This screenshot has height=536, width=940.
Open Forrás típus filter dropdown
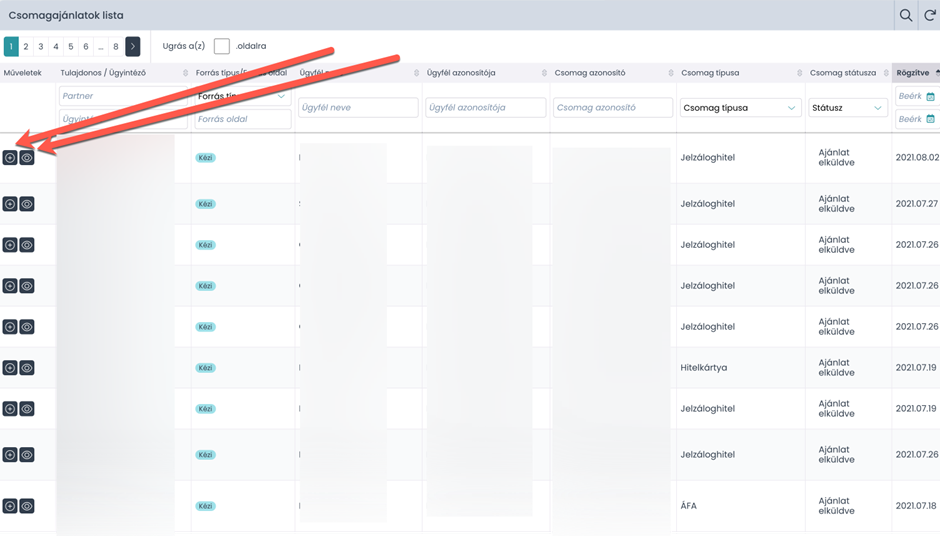[x=243, y=96]
